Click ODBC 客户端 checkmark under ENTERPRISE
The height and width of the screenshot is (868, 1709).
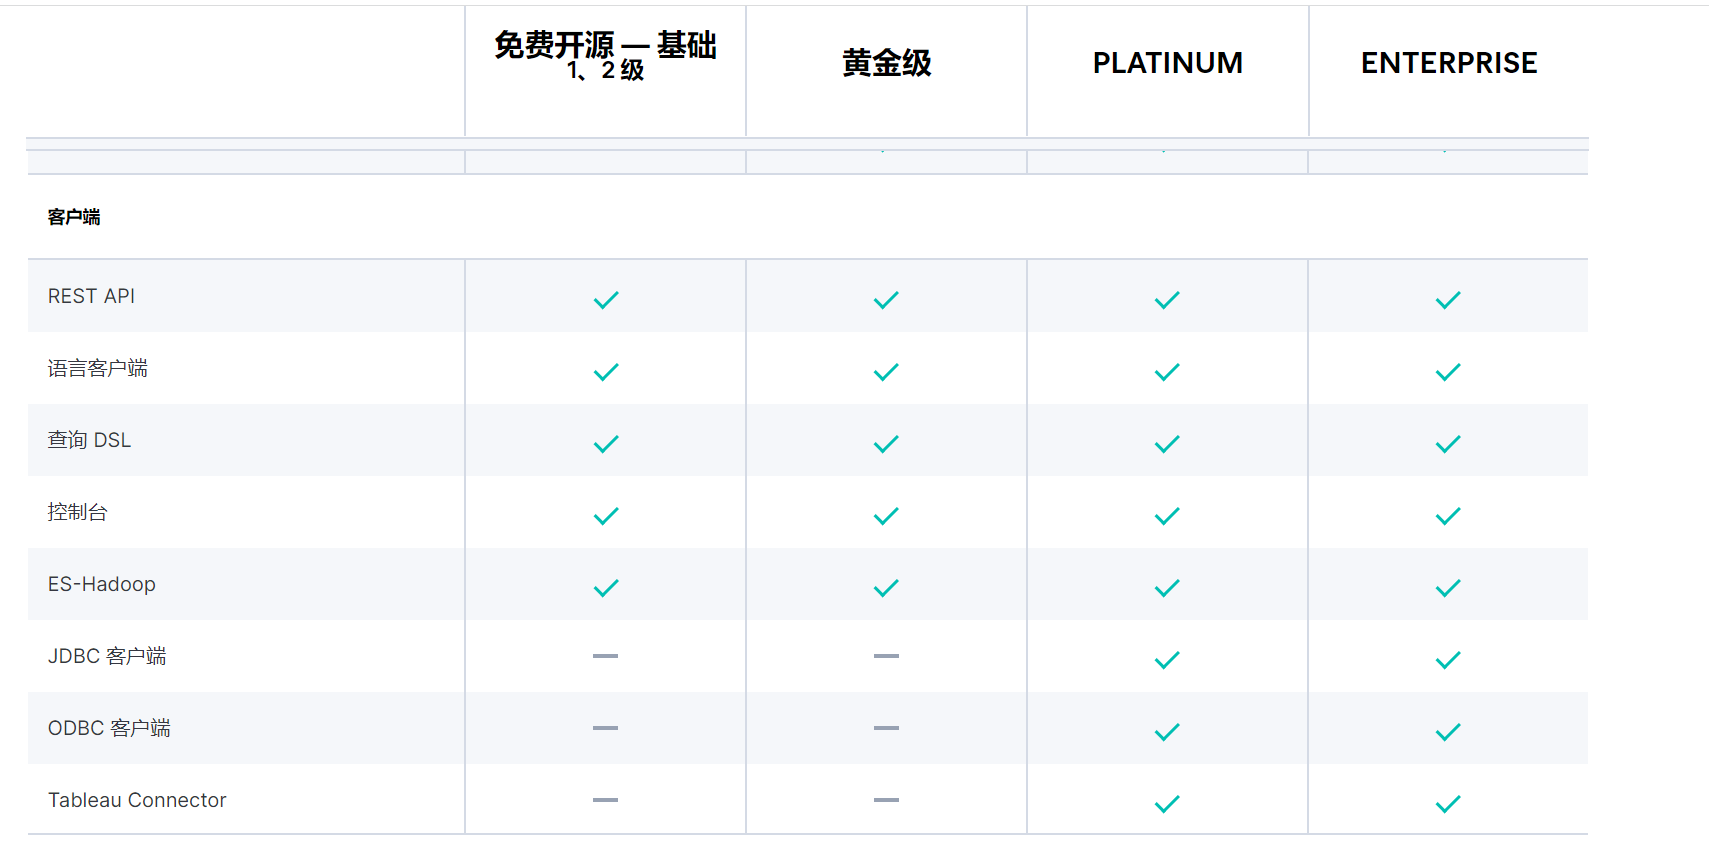coord(1448,732)
